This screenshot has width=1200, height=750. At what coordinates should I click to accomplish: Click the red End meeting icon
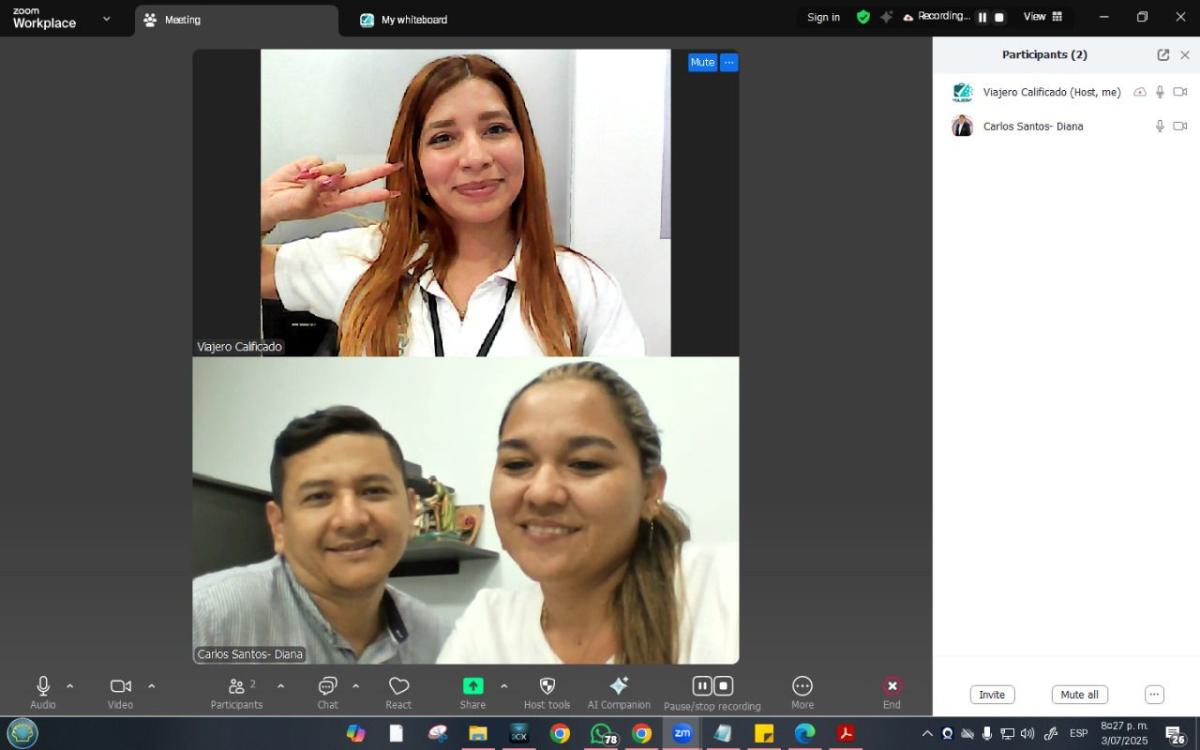click(892, 686)
